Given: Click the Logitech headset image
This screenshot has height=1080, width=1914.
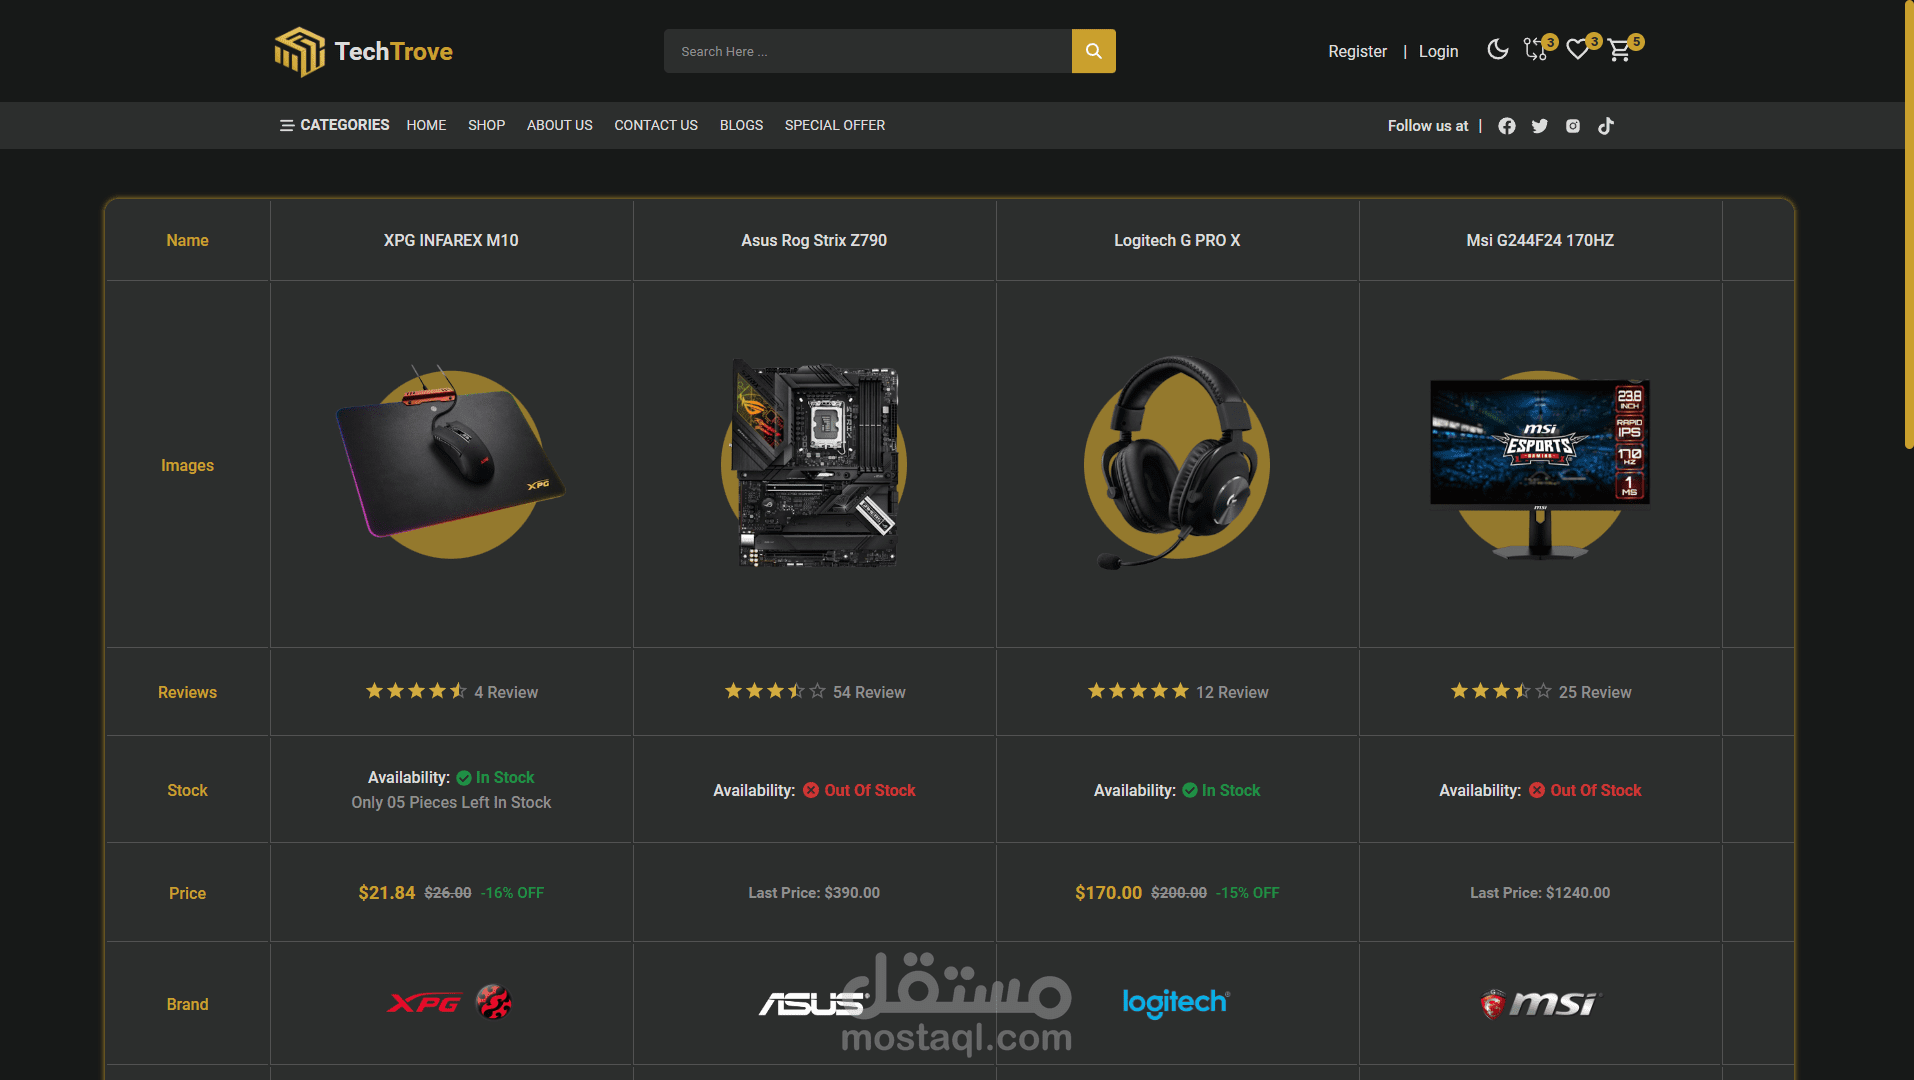Looking at the screenshot, I should (1177, 464).
